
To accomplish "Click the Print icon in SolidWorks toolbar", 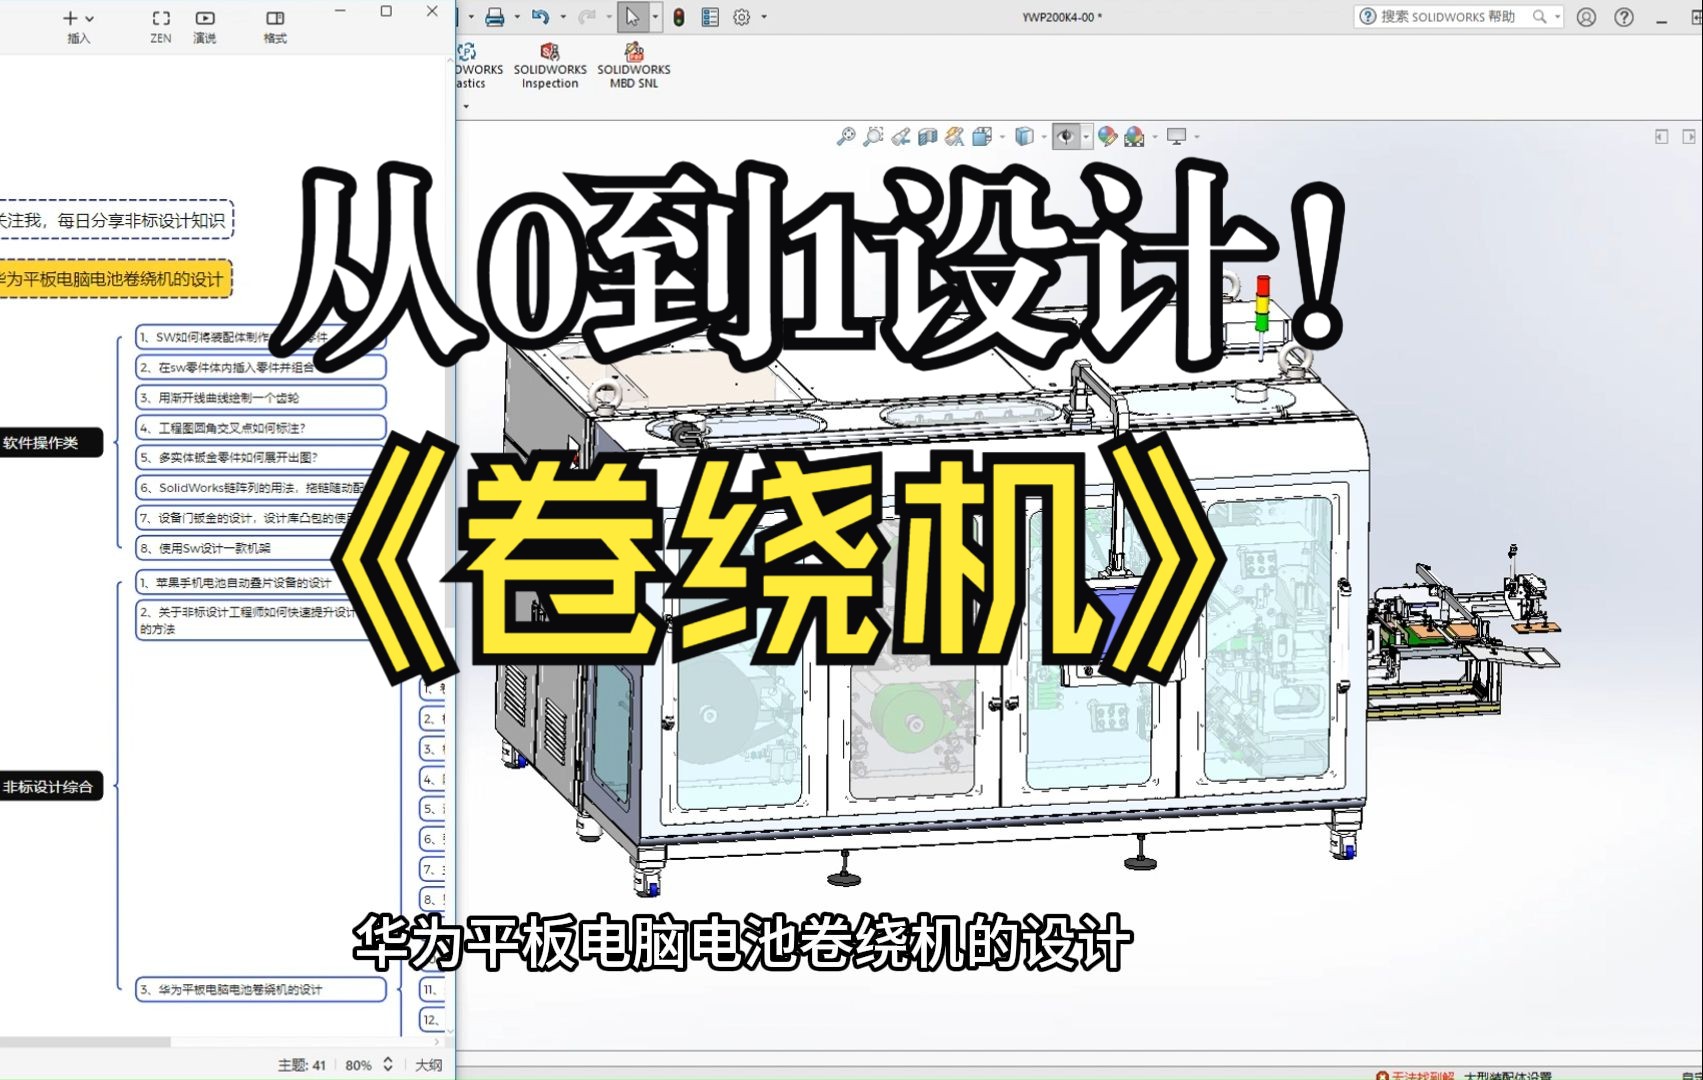I will 494,17.
